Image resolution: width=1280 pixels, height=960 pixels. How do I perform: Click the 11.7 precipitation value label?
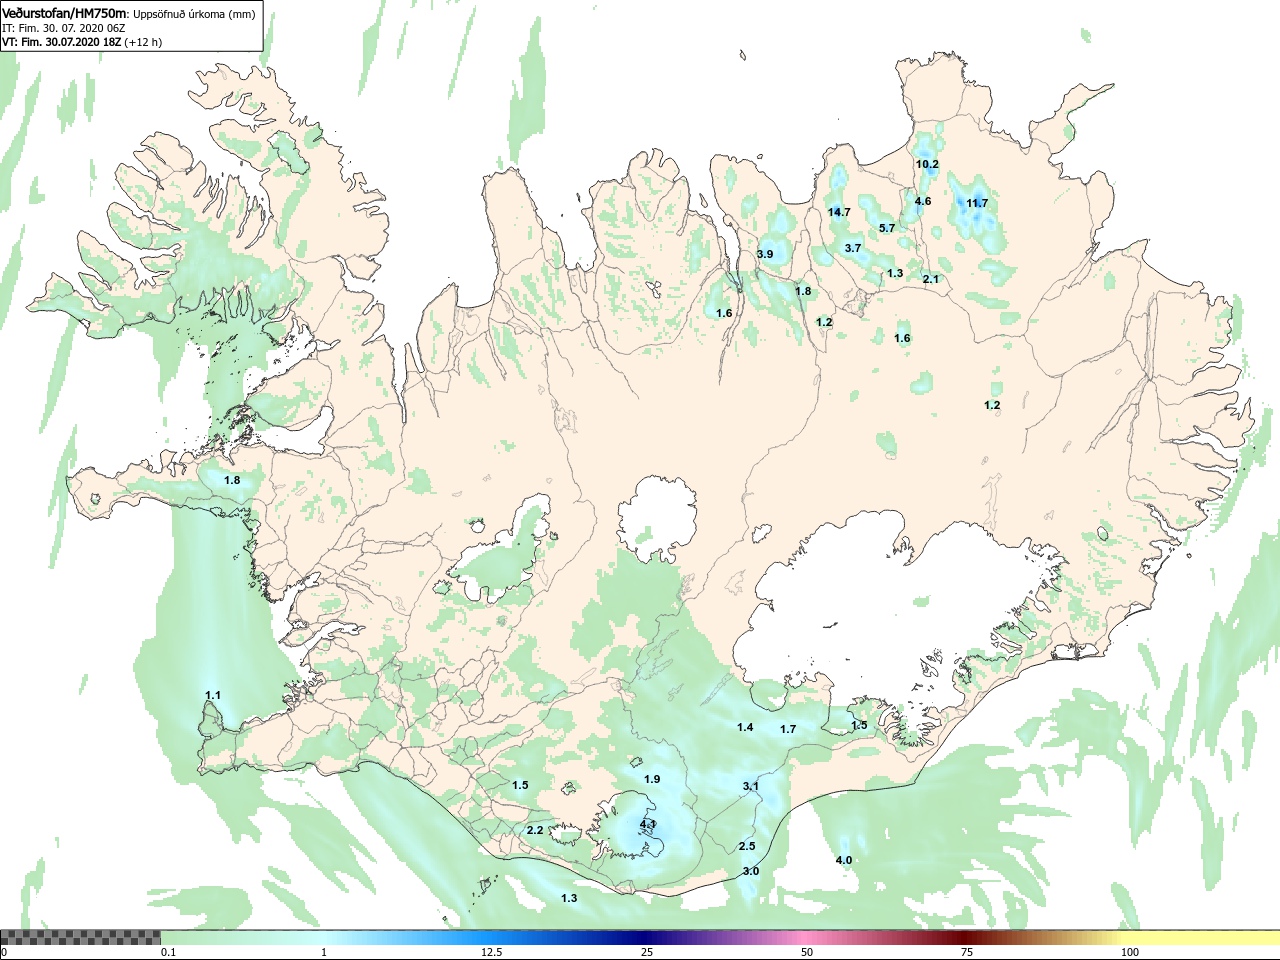pos(977,203)
